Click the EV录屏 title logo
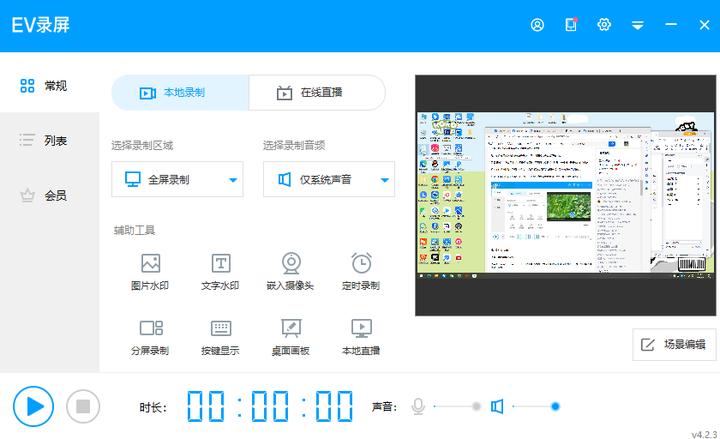The height and width of the screenshot is (439, 720). point(40,25)
